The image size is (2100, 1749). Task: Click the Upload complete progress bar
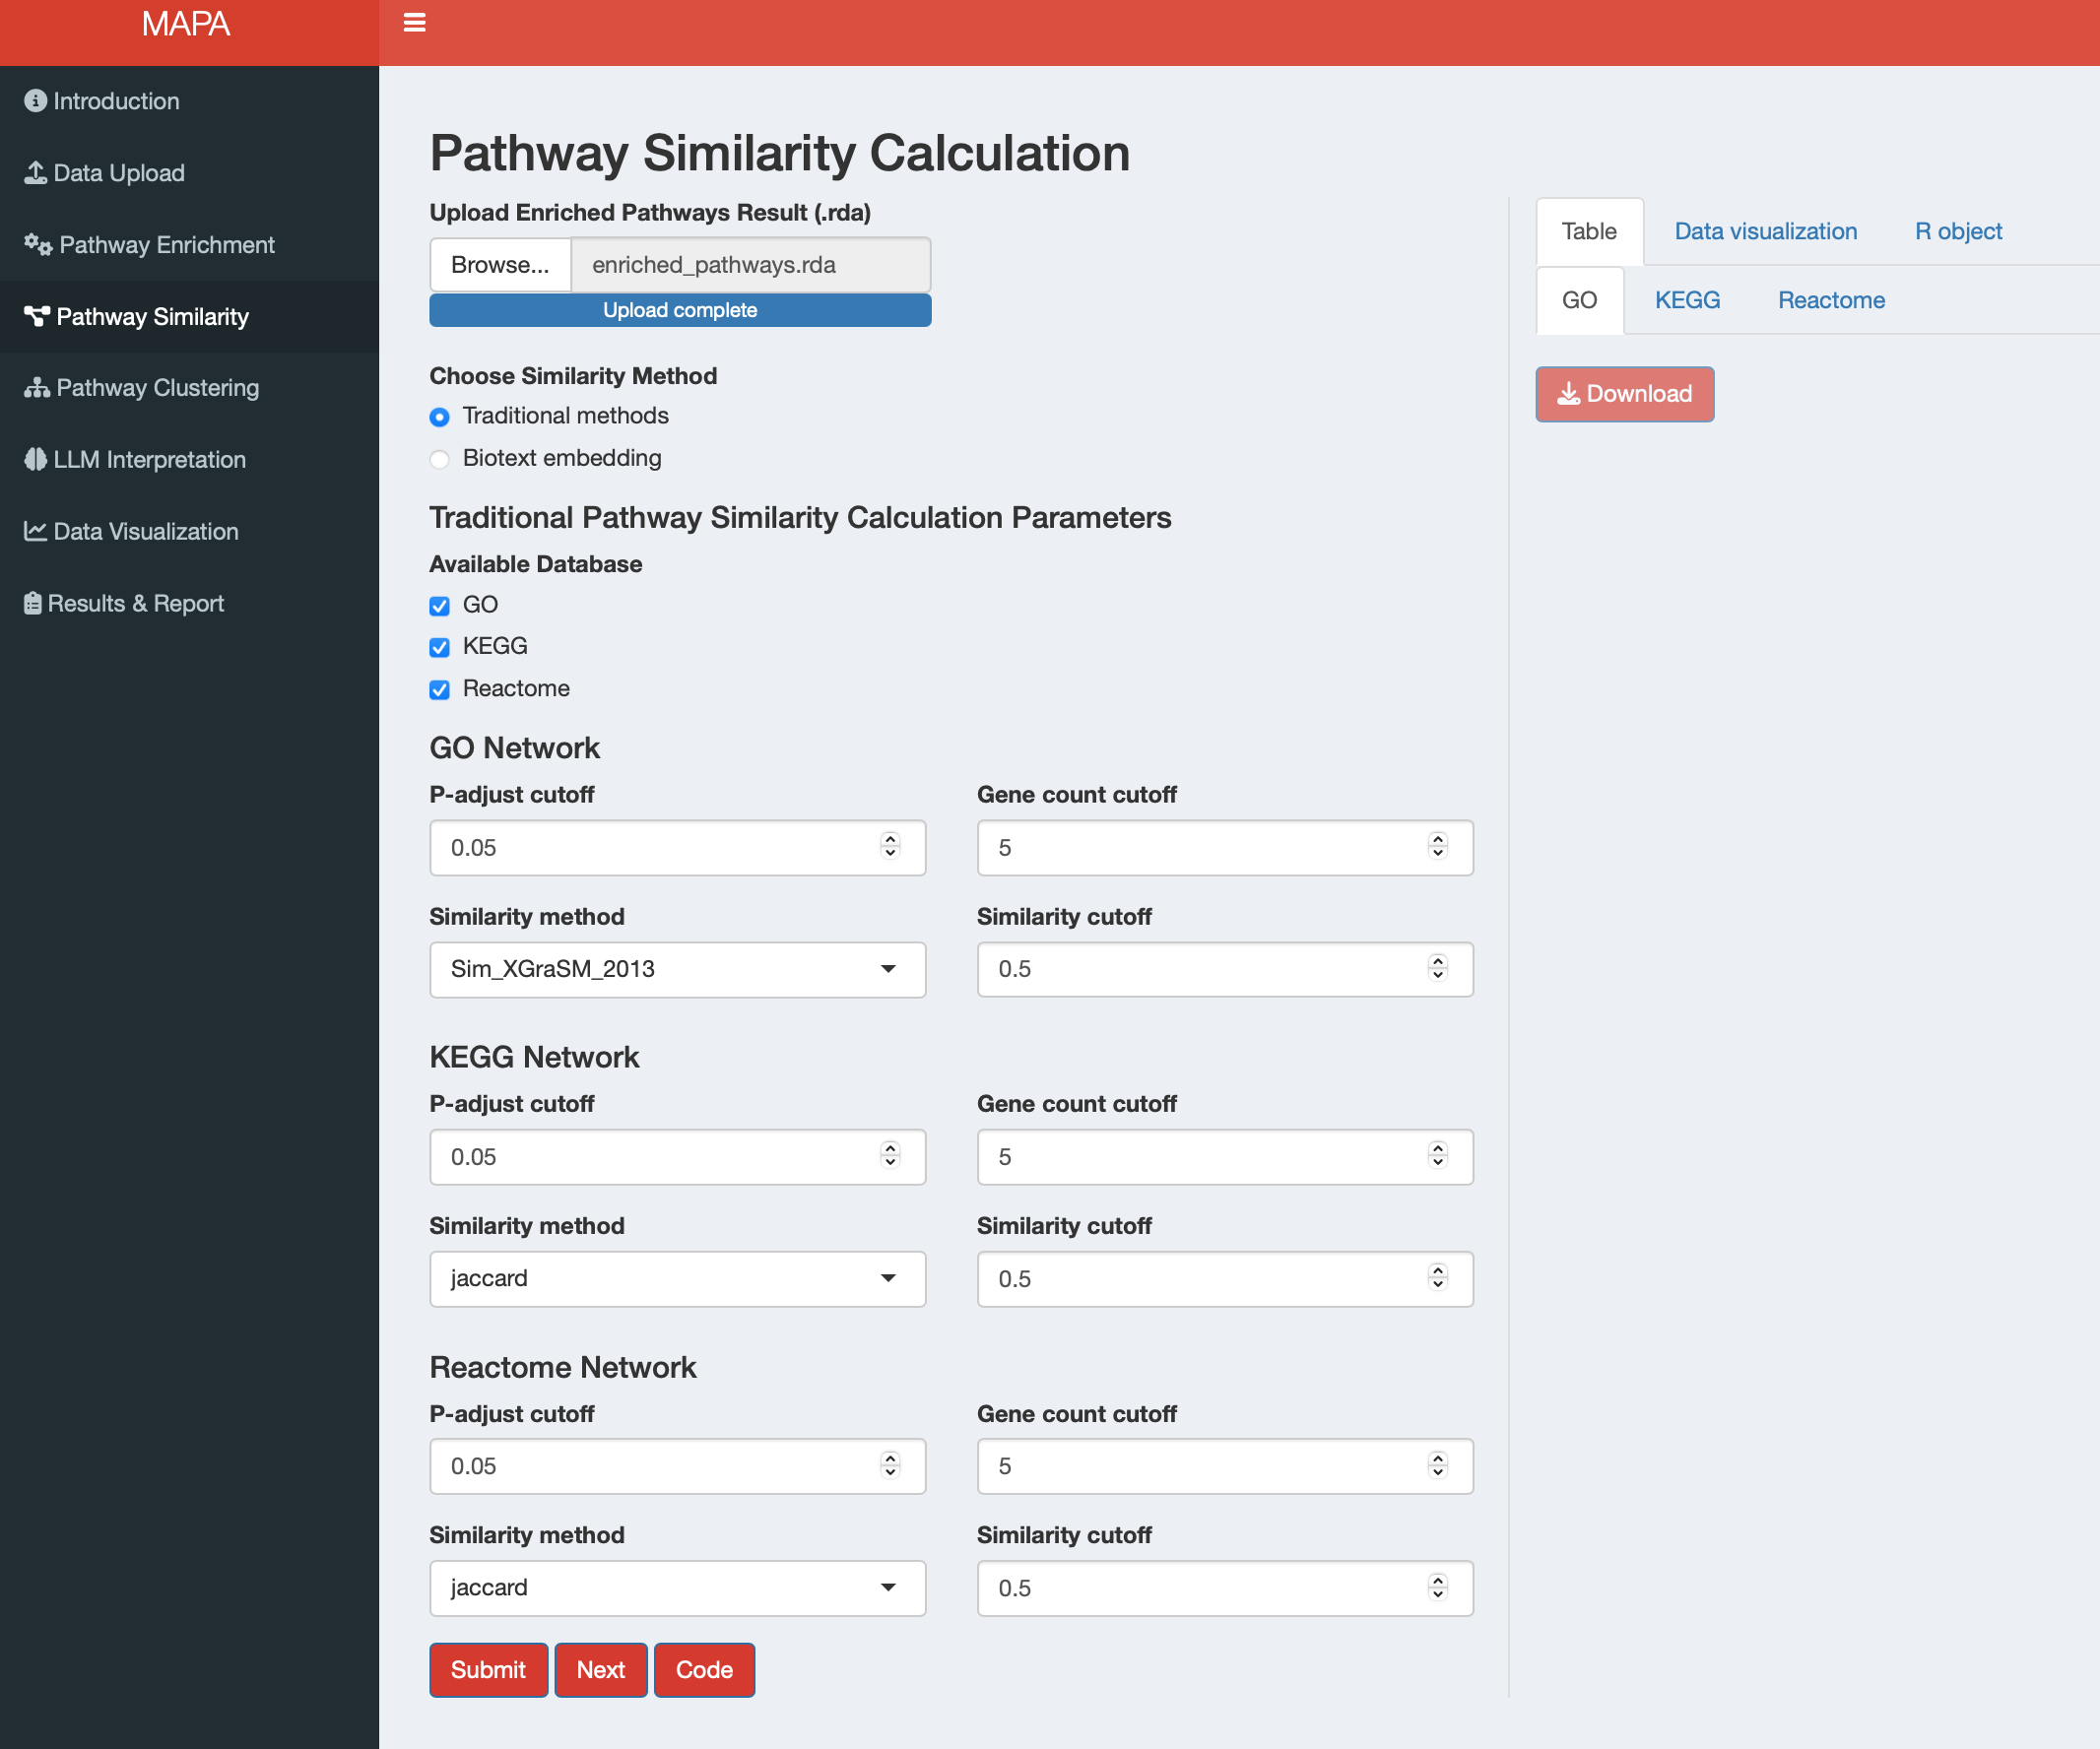(x=680, y=310)
